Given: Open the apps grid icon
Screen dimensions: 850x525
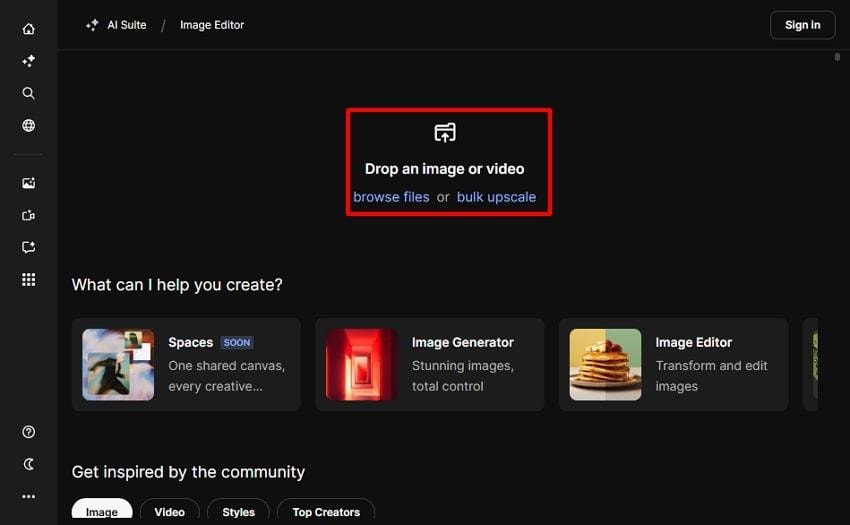Looking at the screenshot, I should point(29,279).
